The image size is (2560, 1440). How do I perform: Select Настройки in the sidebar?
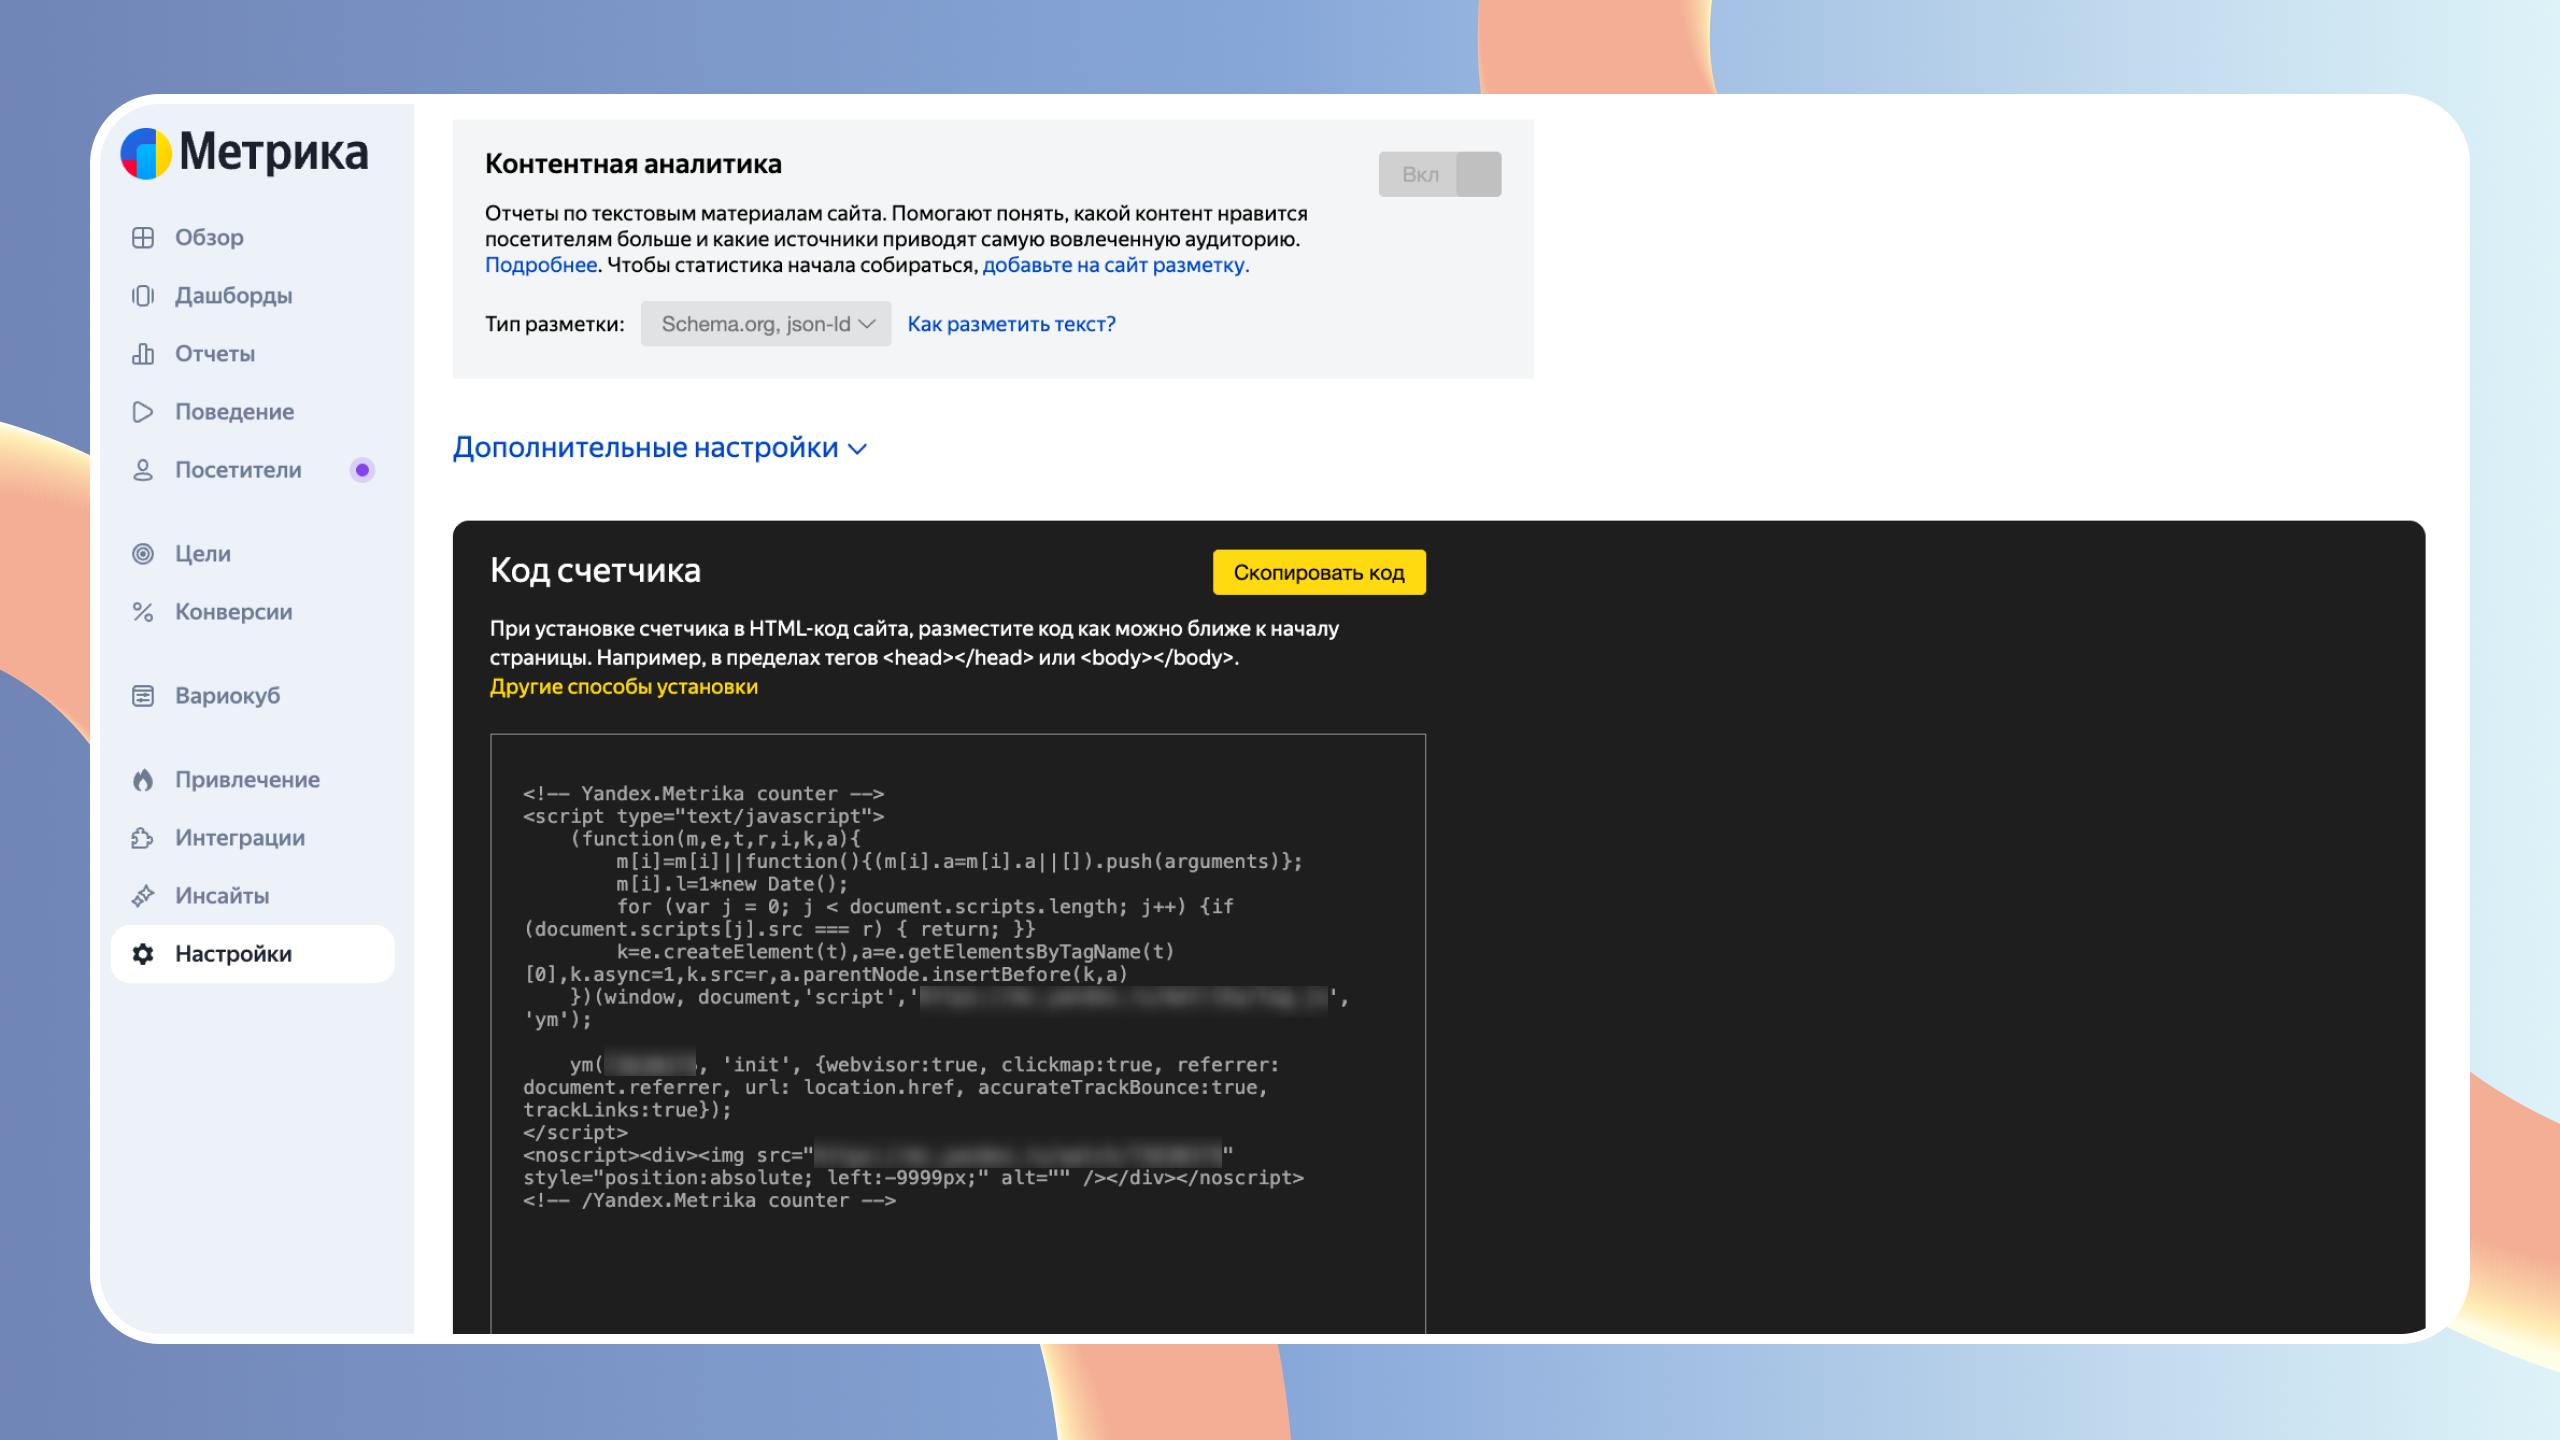click(x=252, y=953)
